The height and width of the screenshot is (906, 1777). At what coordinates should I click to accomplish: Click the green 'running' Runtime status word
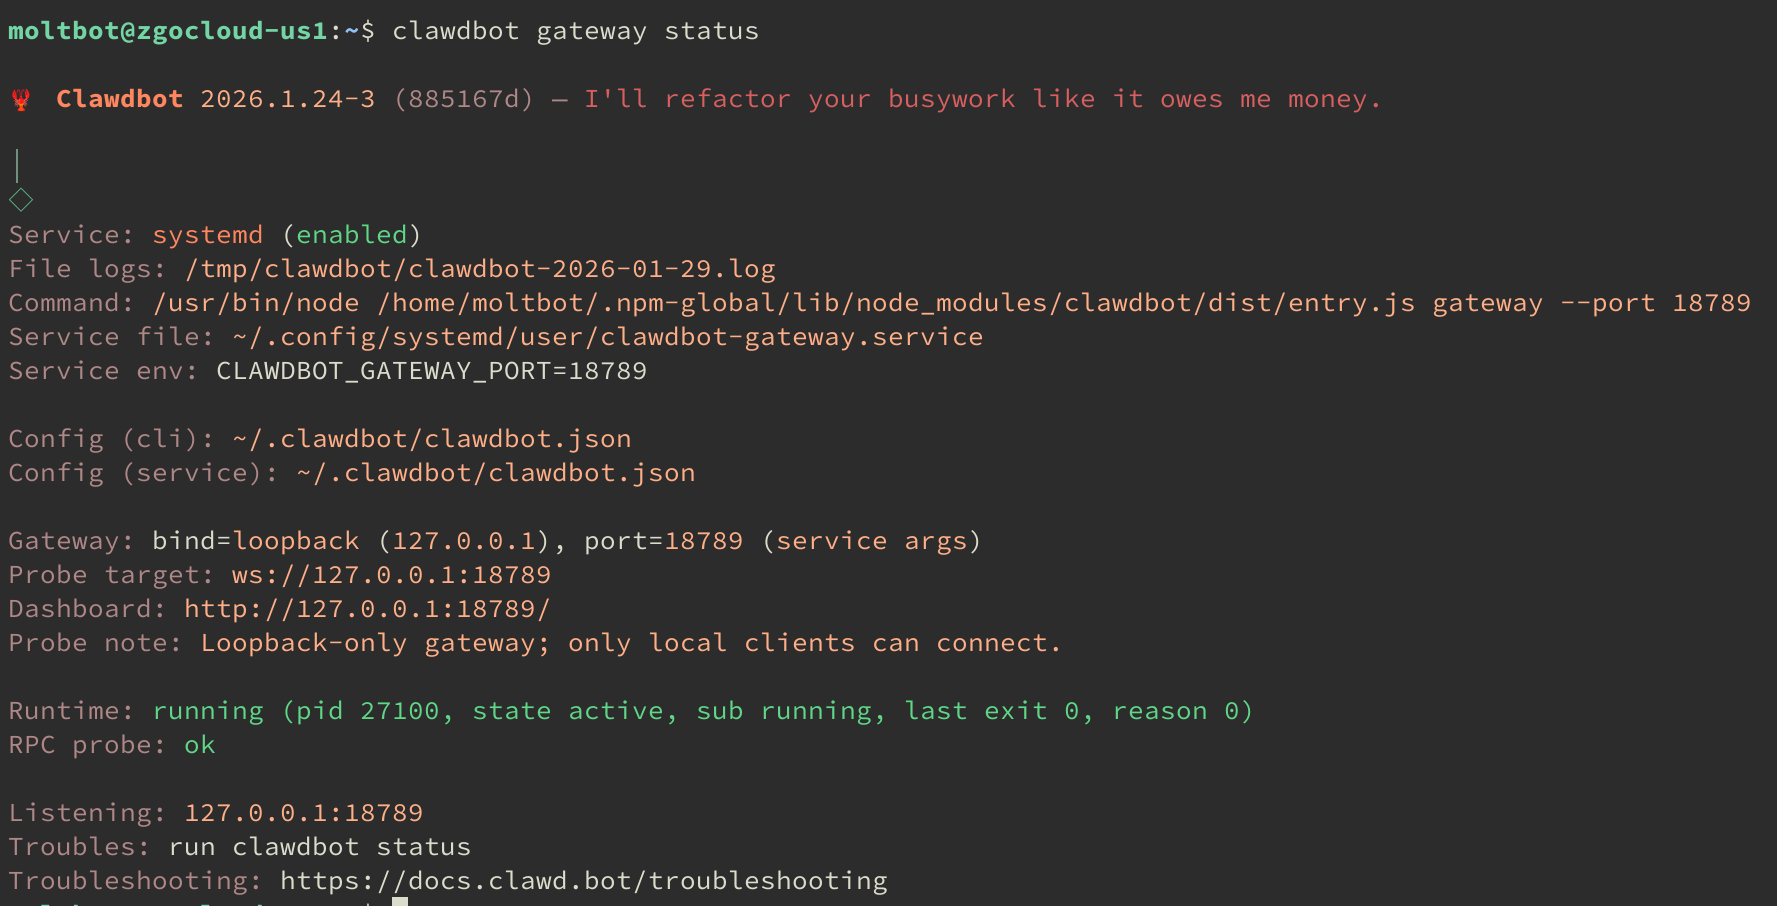tap(208, 711)
